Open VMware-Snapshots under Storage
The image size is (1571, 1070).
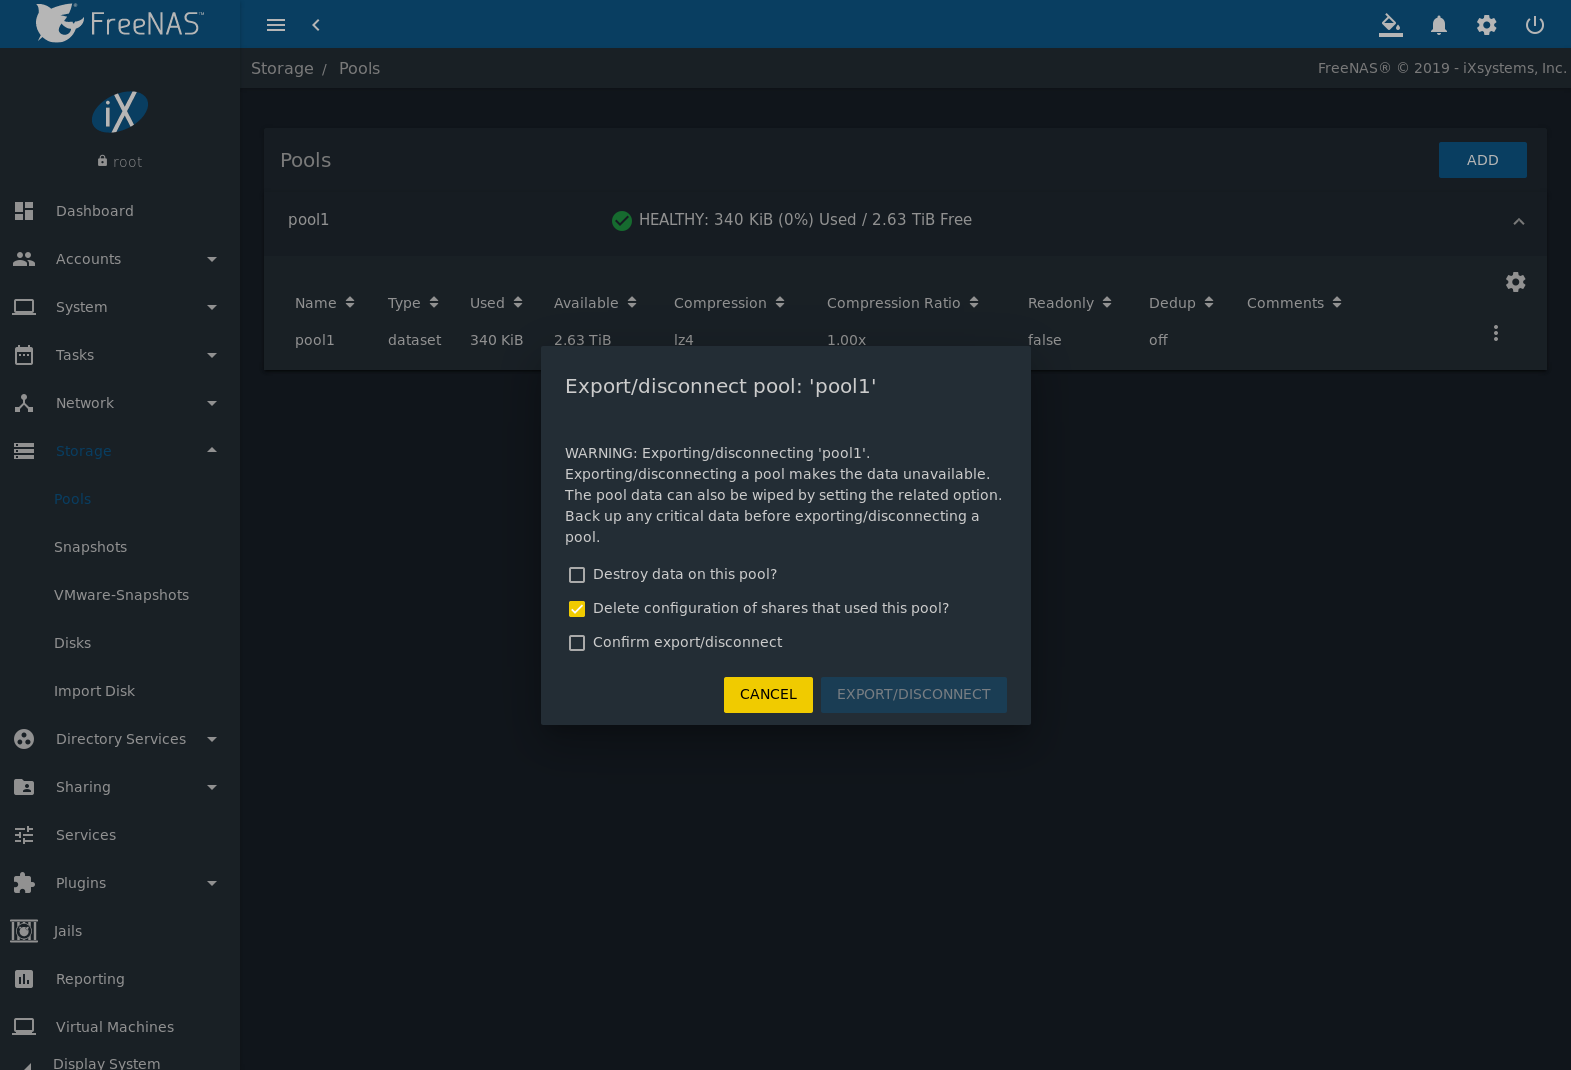pyautogui.click(x=122, y=595)
